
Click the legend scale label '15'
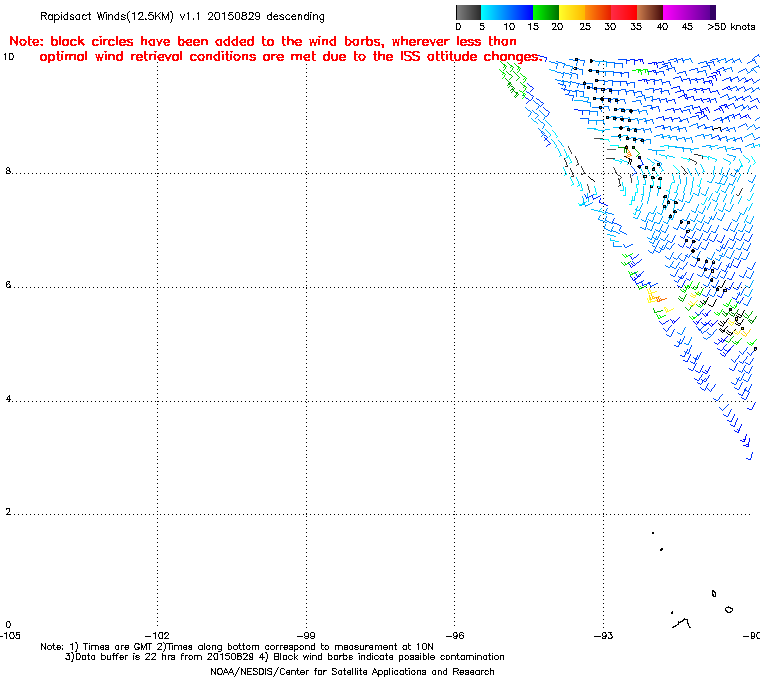tap(533, 27)
